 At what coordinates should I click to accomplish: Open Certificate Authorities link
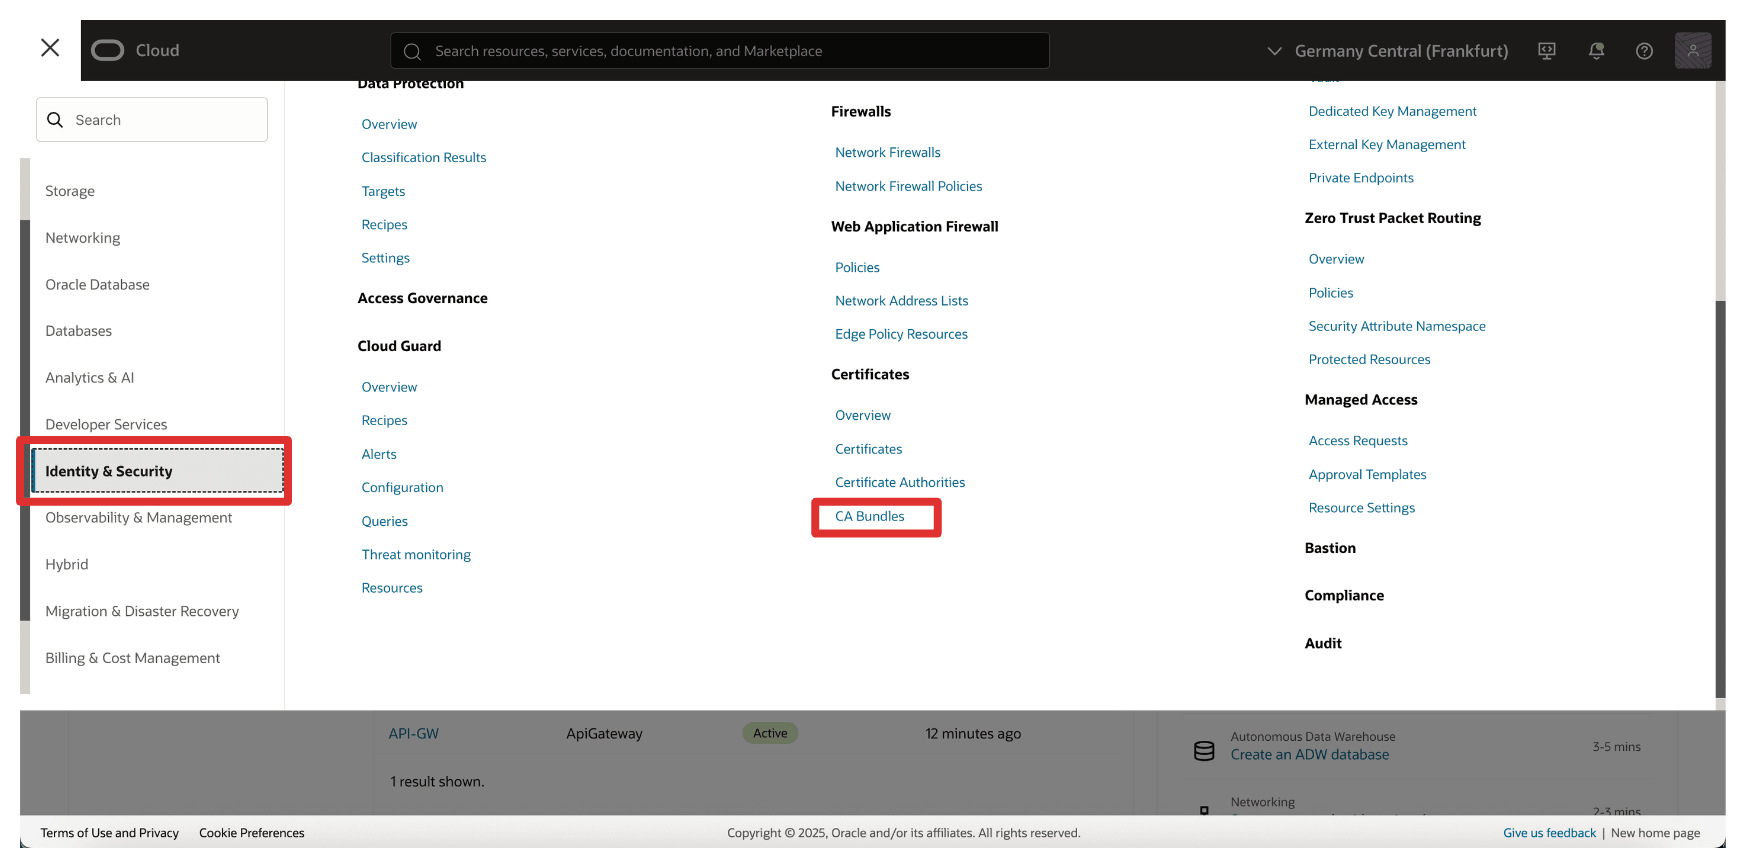pos(900,483)
